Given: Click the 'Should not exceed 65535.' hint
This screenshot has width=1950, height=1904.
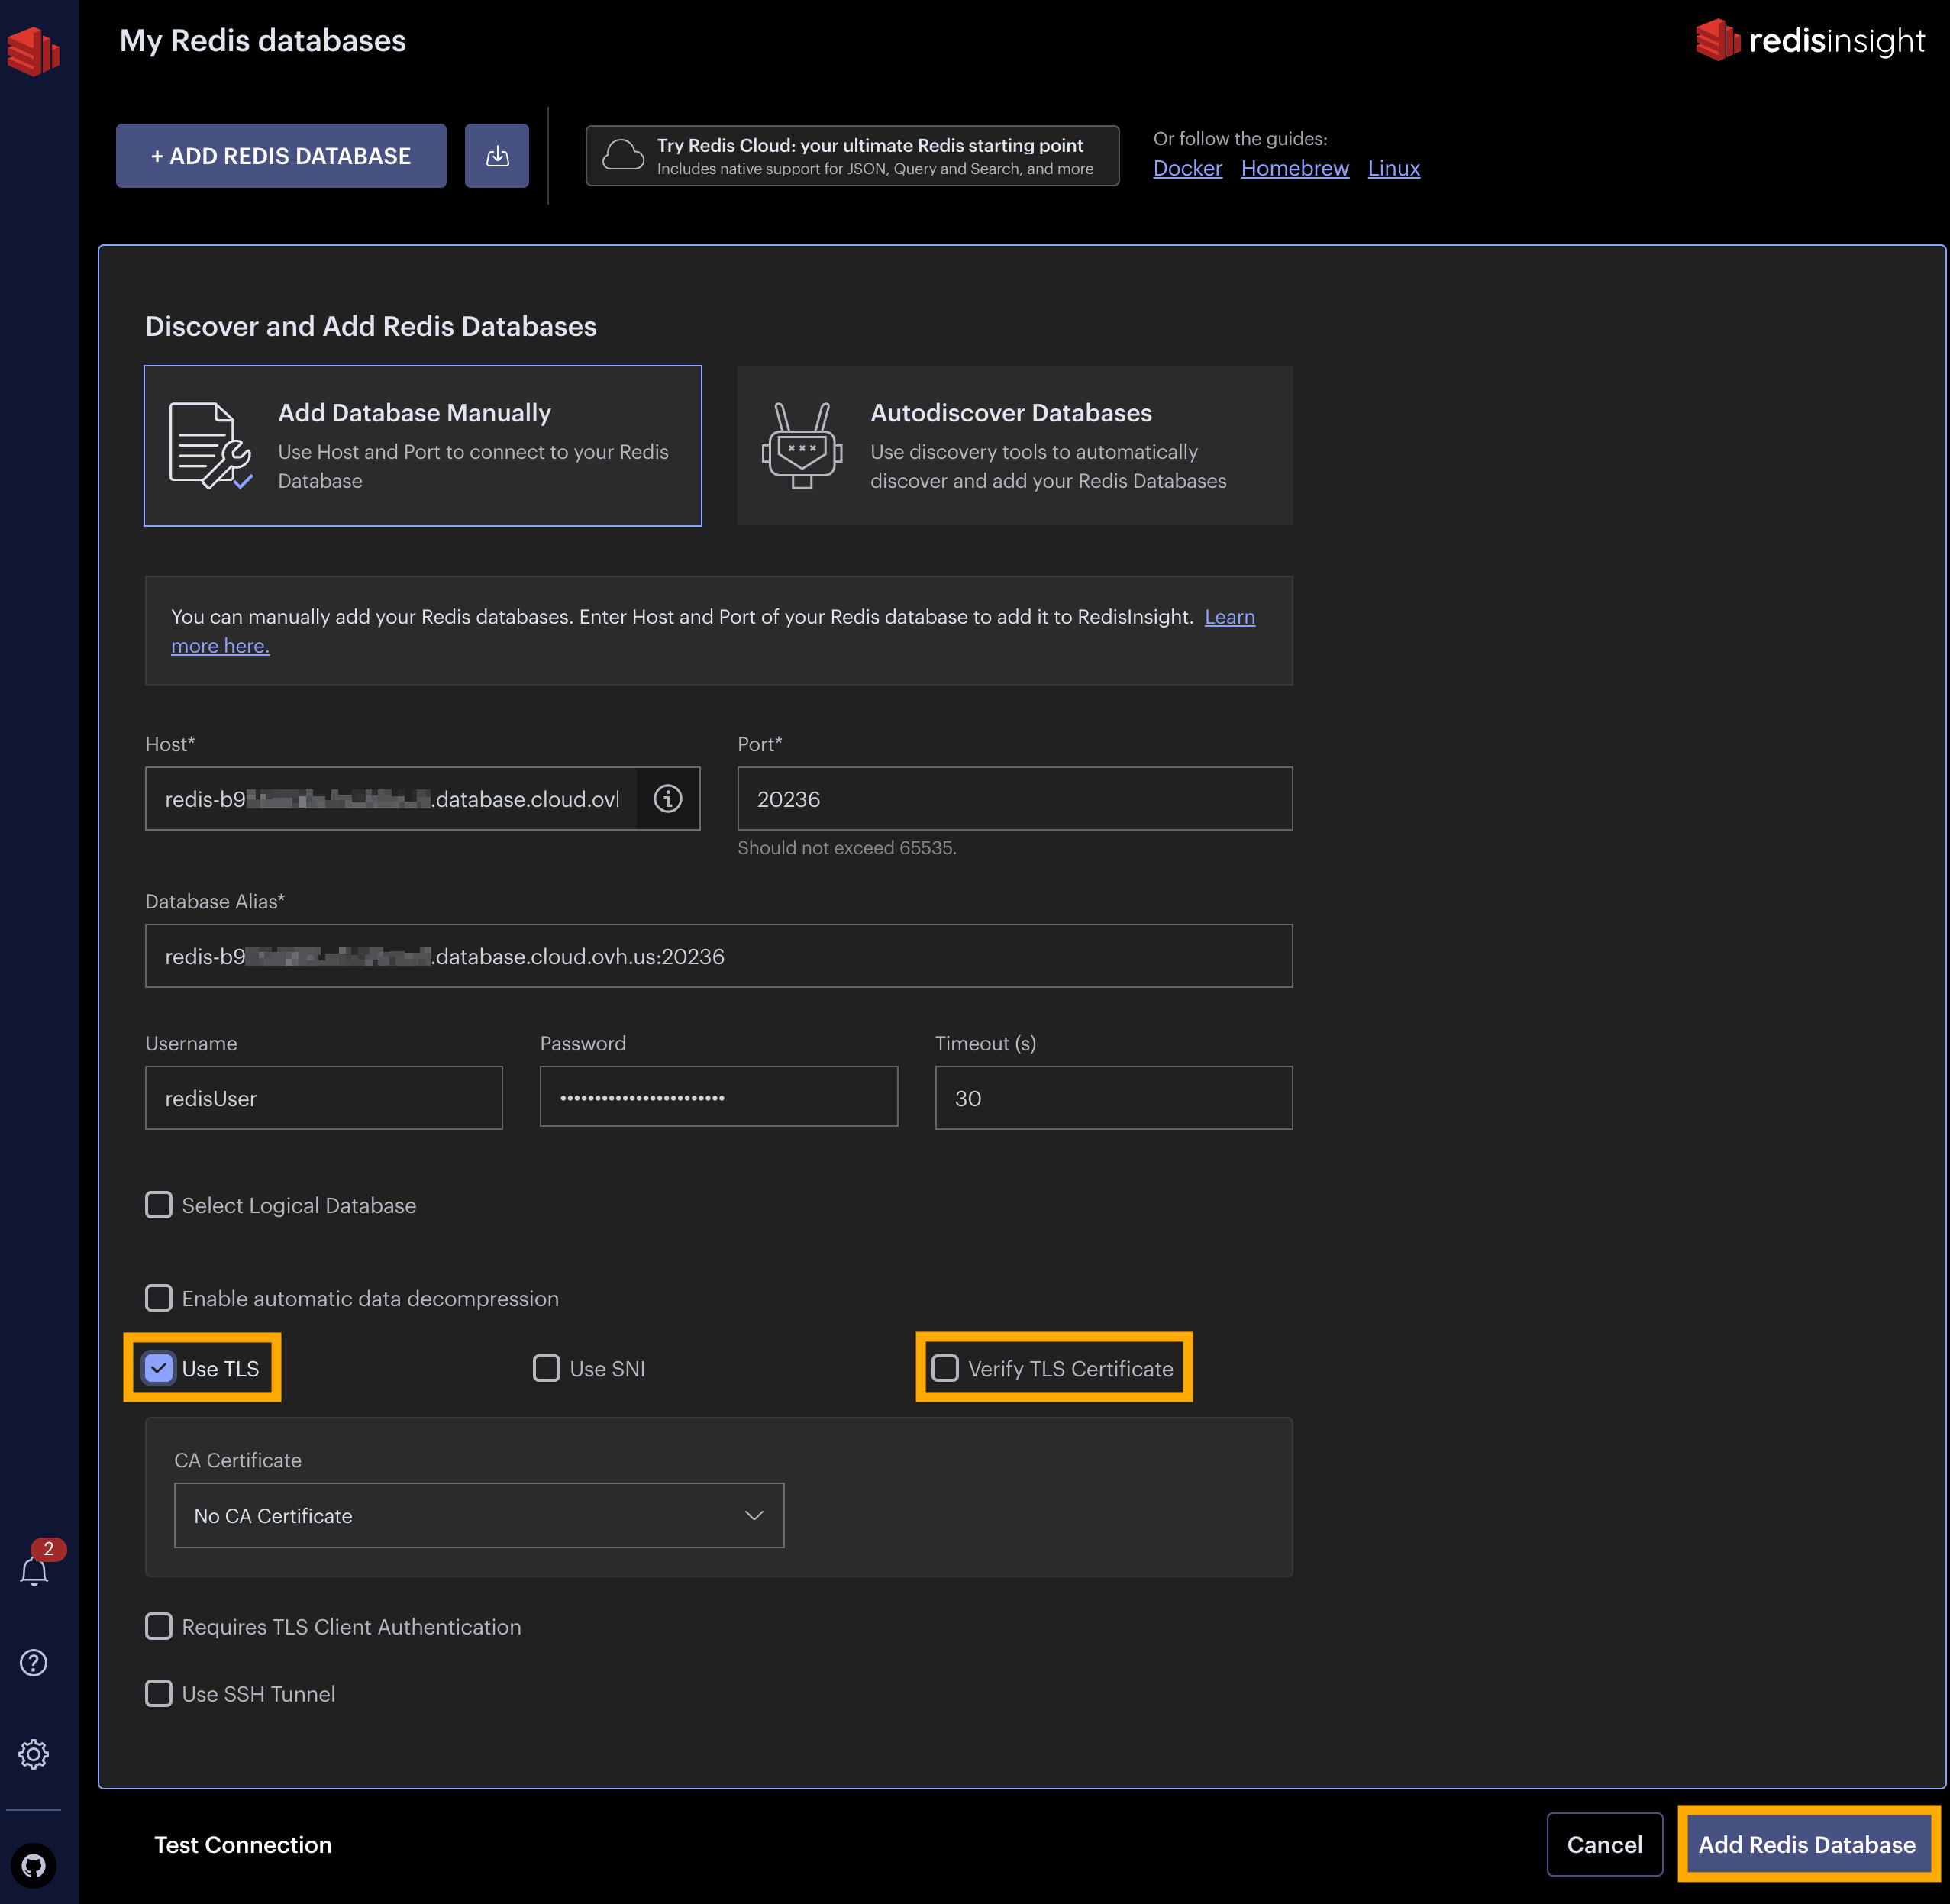Looking at the screenshot, I should [847, 848].
